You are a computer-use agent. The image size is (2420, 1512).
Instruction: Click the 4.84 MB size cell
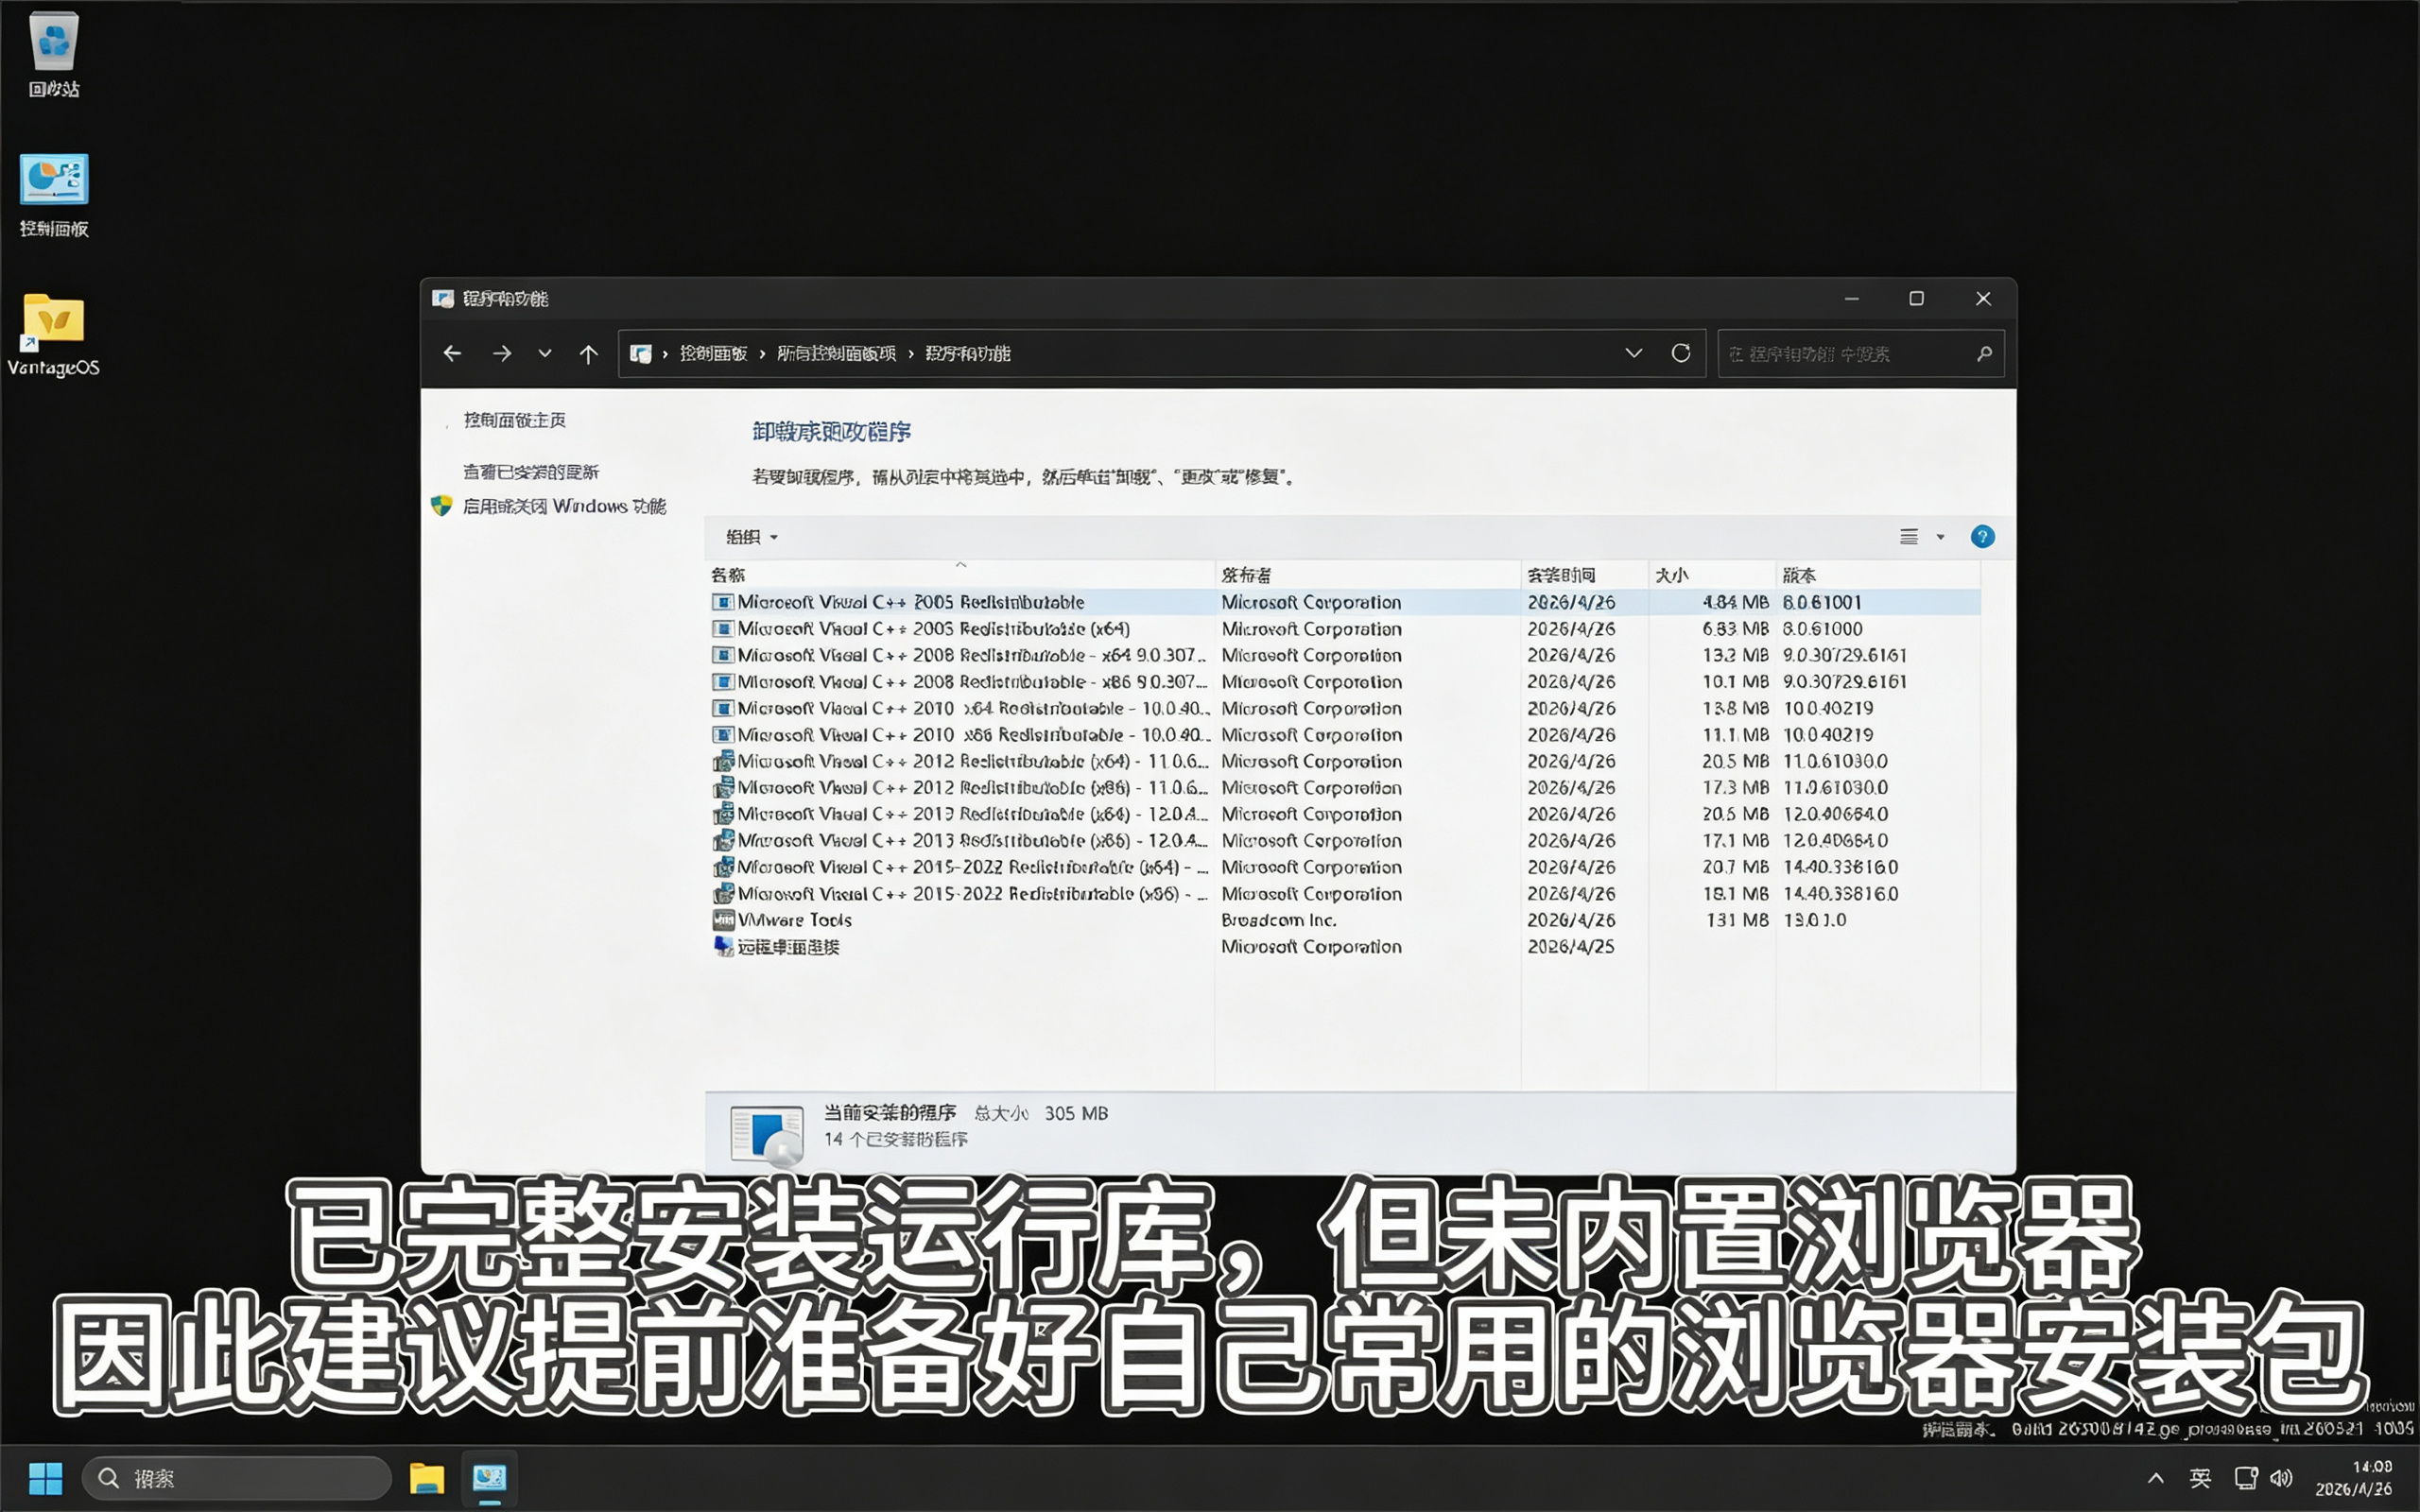pyautogui.click(x=1735, y=602)
